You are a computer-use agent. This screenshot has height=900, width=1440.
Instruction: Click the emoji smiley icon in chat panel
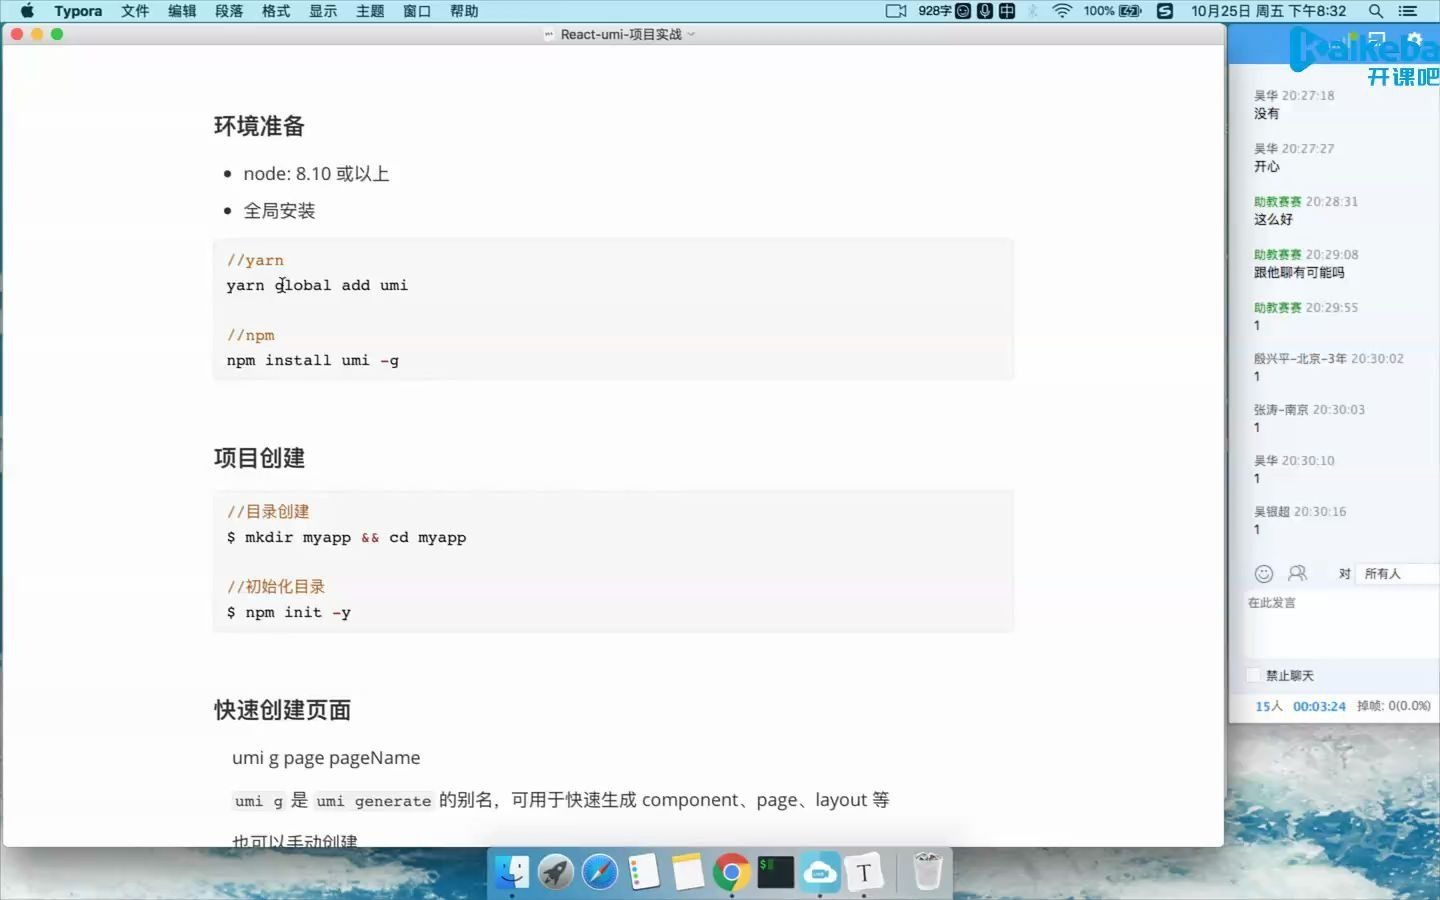1264,574
